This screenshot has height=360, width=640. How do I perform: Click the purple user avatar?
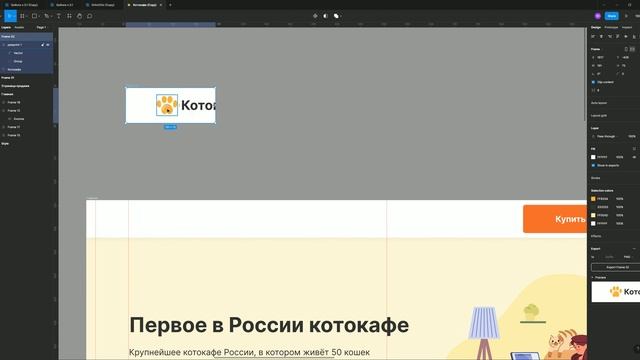point(598,16)
